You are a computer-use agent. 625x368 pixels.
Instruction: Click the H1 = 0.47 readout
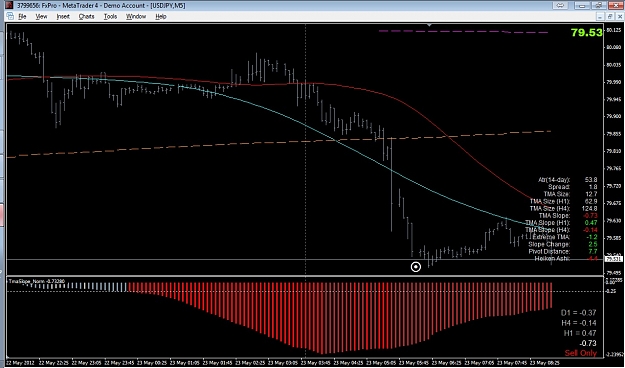point(580,333)
